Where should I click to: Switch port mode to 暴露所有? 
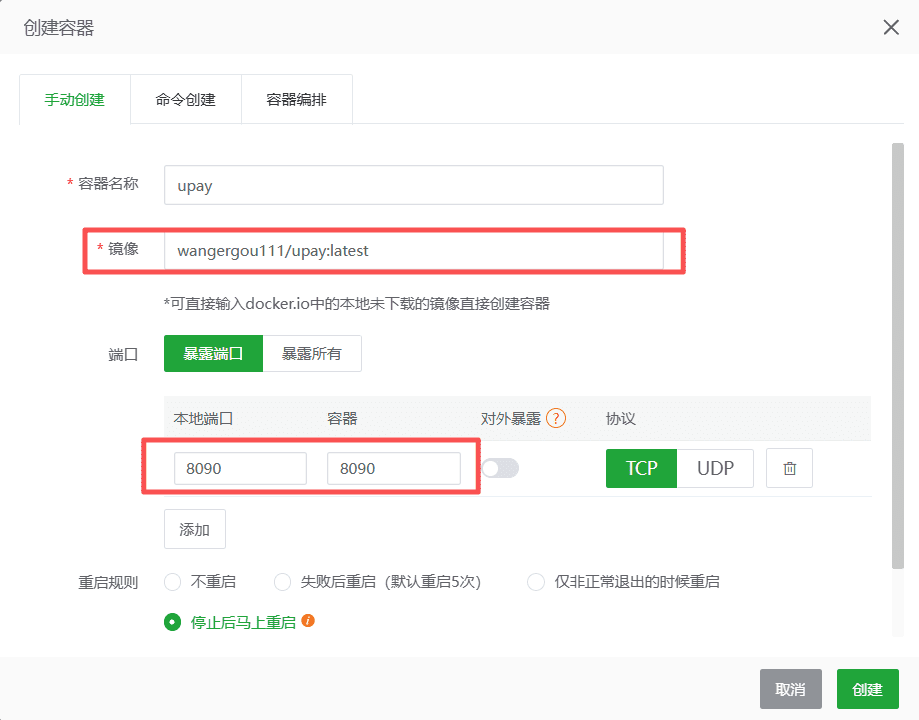[312, 354]
